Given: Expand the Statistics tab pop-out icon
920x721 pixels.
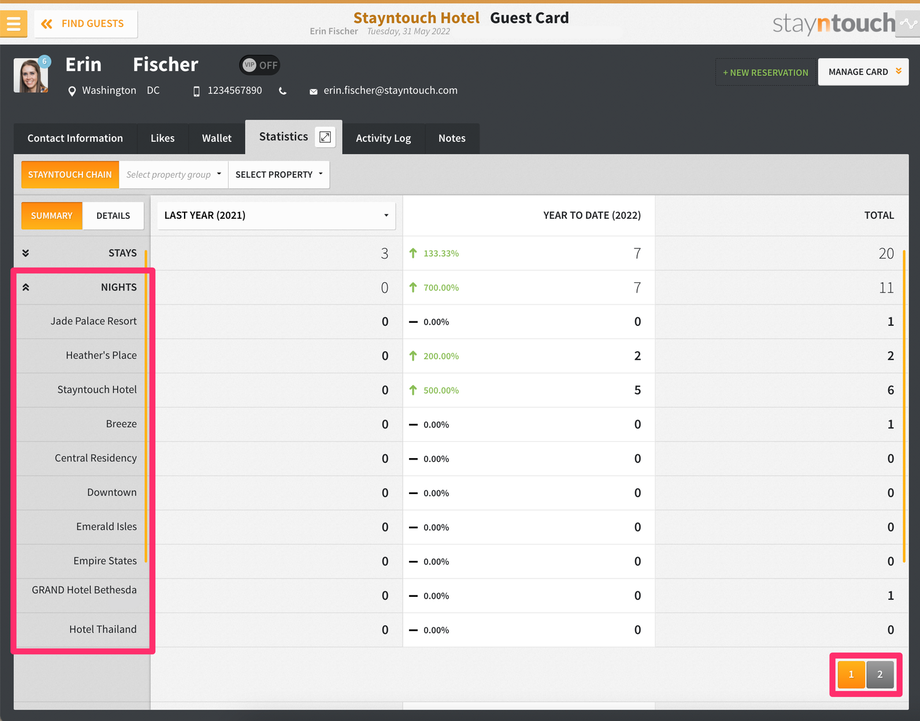Looking at the screenshot, I should [x=324, y=137].
